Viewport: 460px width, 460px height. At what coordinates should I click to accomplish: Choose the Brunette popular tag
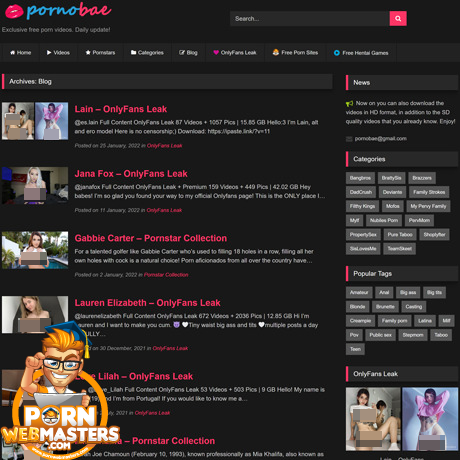point(385,307)
